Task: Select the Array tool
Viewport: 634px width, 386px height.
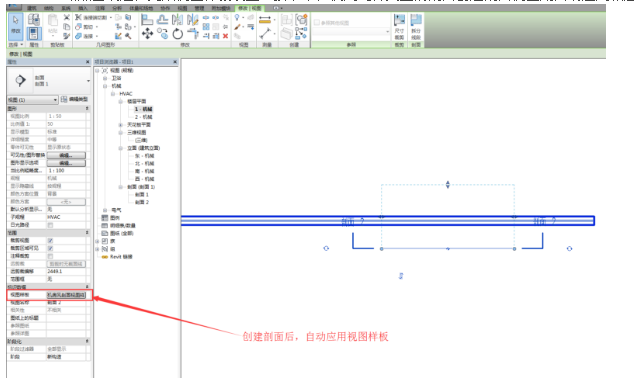Action: [206, 27]
